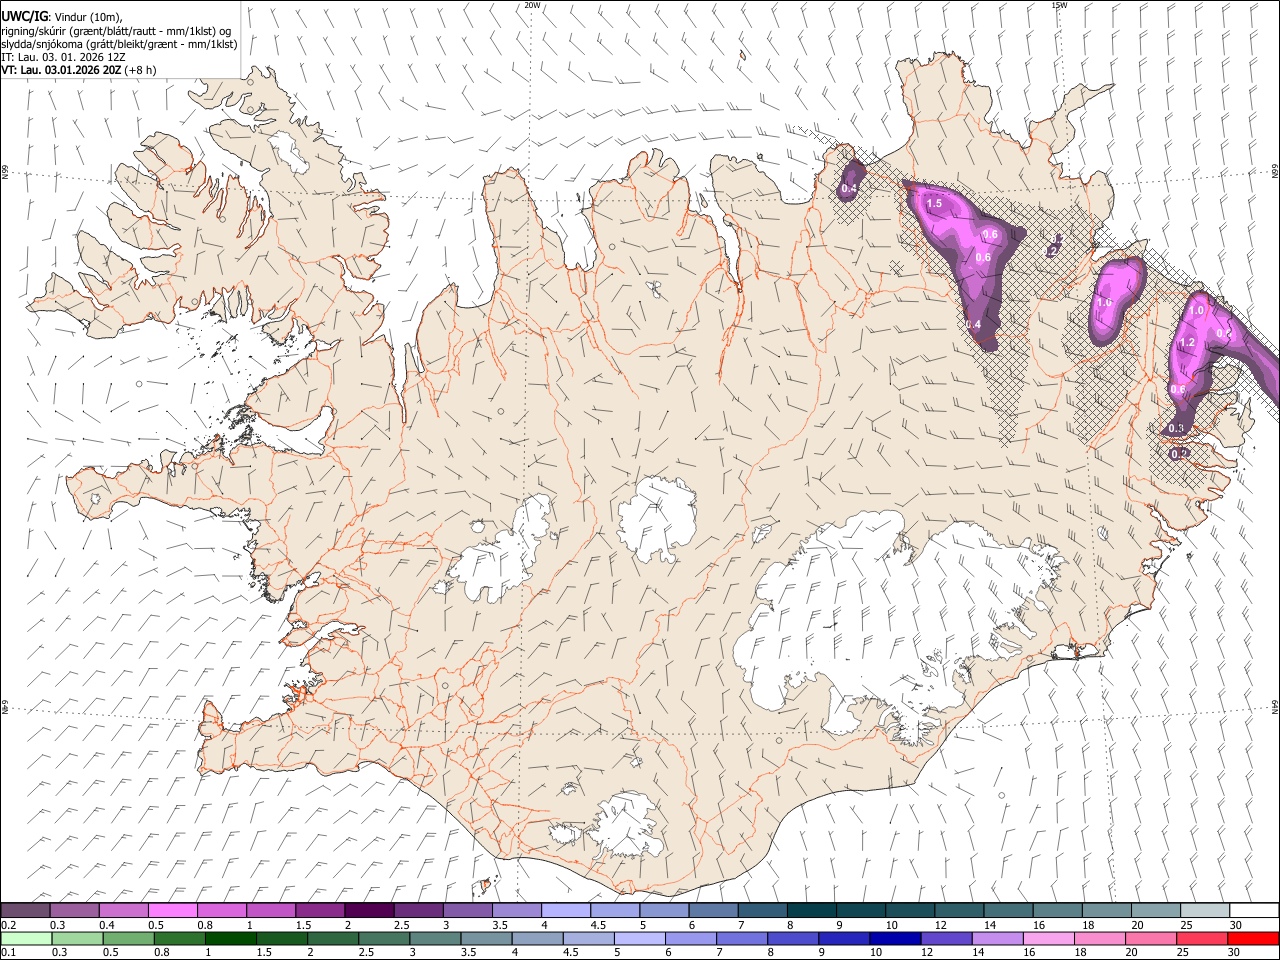Screen dimensions: 1280x960
Task: Click the magenta 1.5 snow-scale swatch
Action: [320, 911]
